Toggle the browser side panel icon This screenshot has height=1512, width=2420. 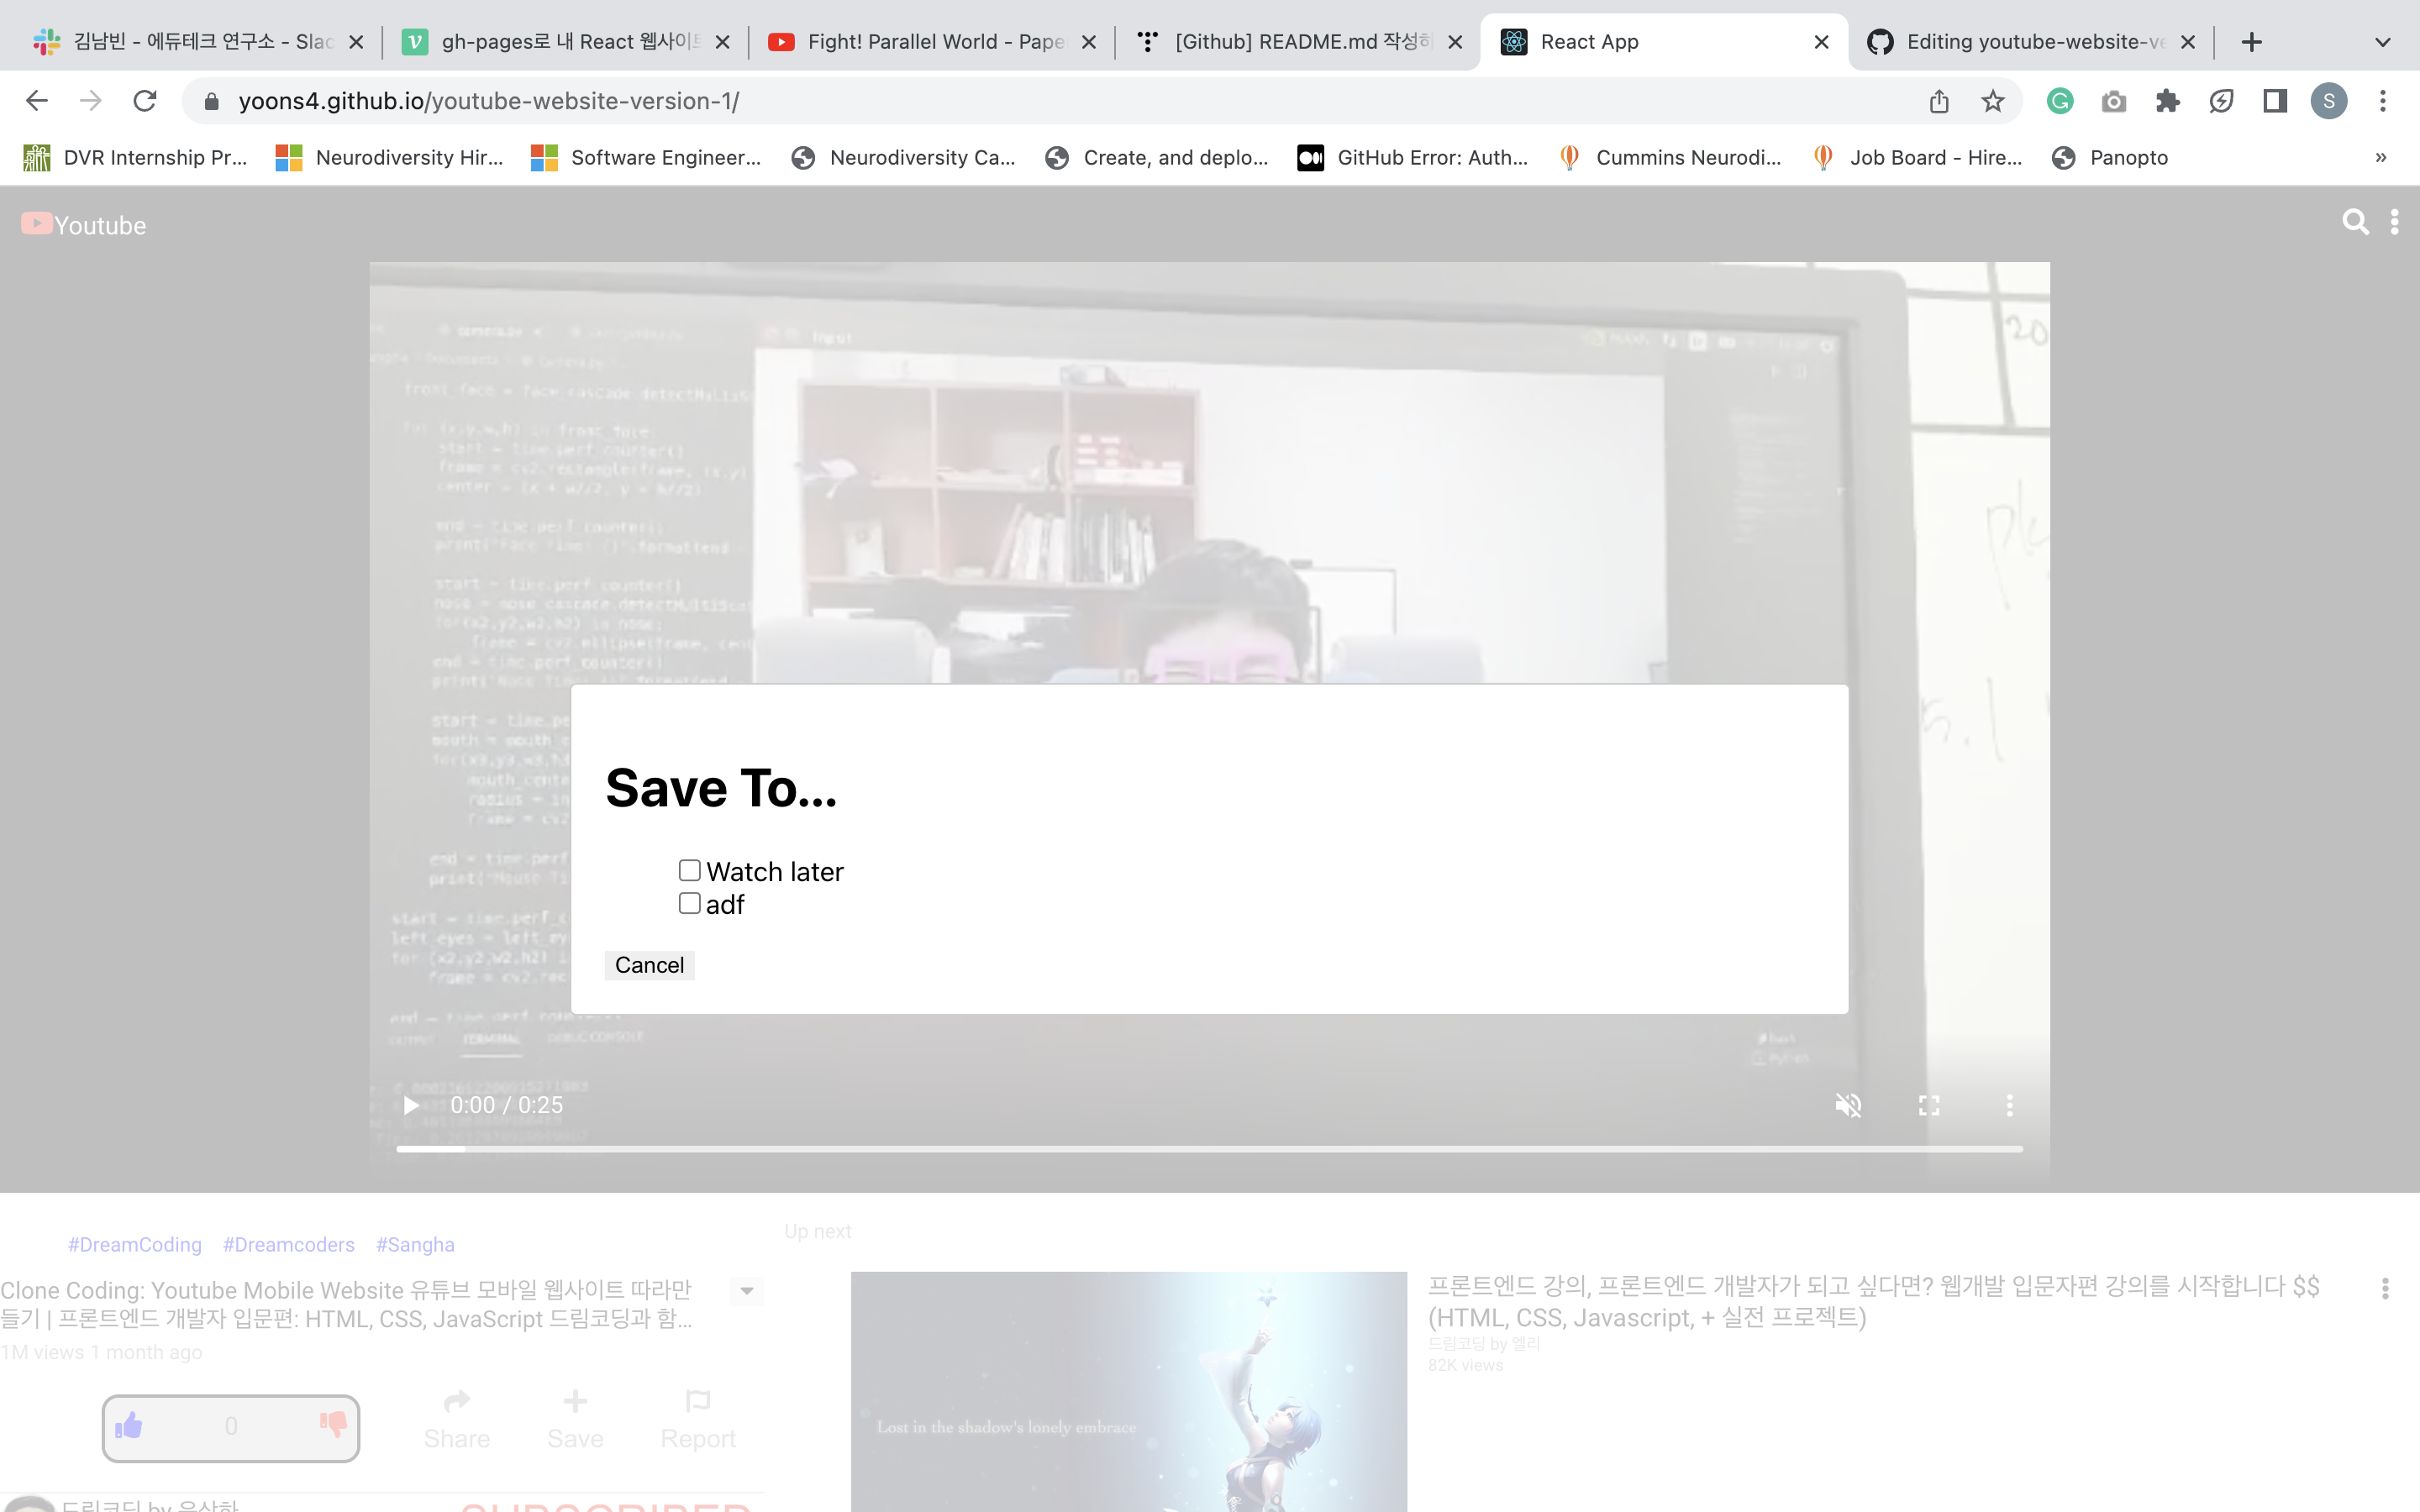click(x=2275, y=101)
